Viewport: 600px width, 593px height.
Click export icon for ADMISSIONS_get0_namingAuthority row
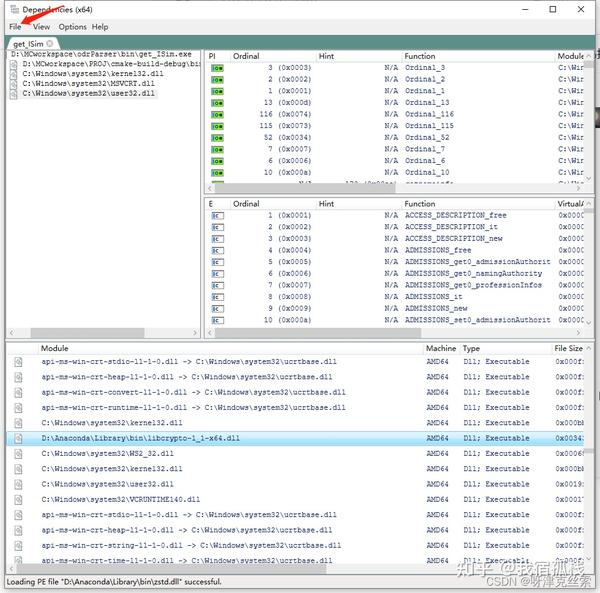click(x=217, y=274)
